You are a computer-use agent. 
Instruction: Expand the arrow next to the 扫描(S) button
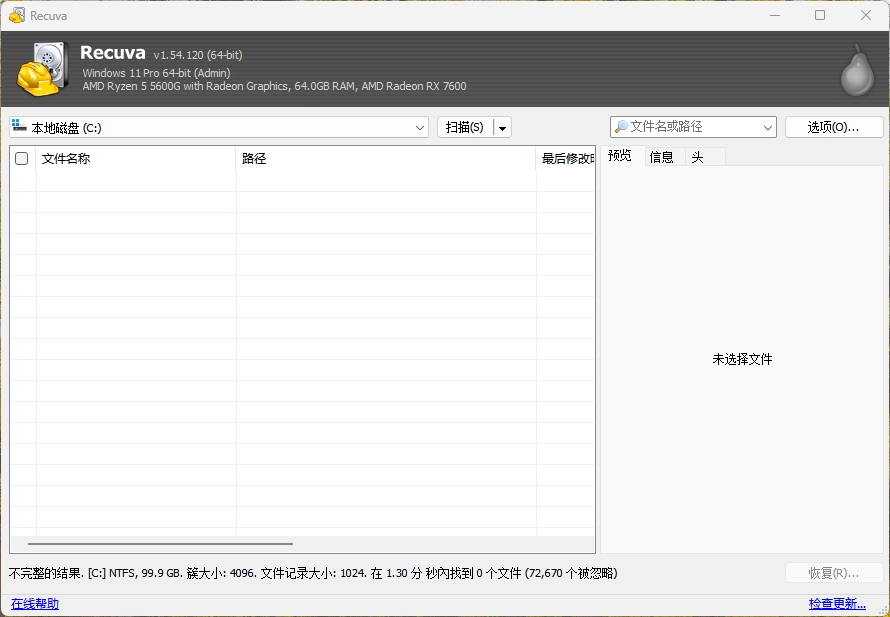tap(502, 127)
